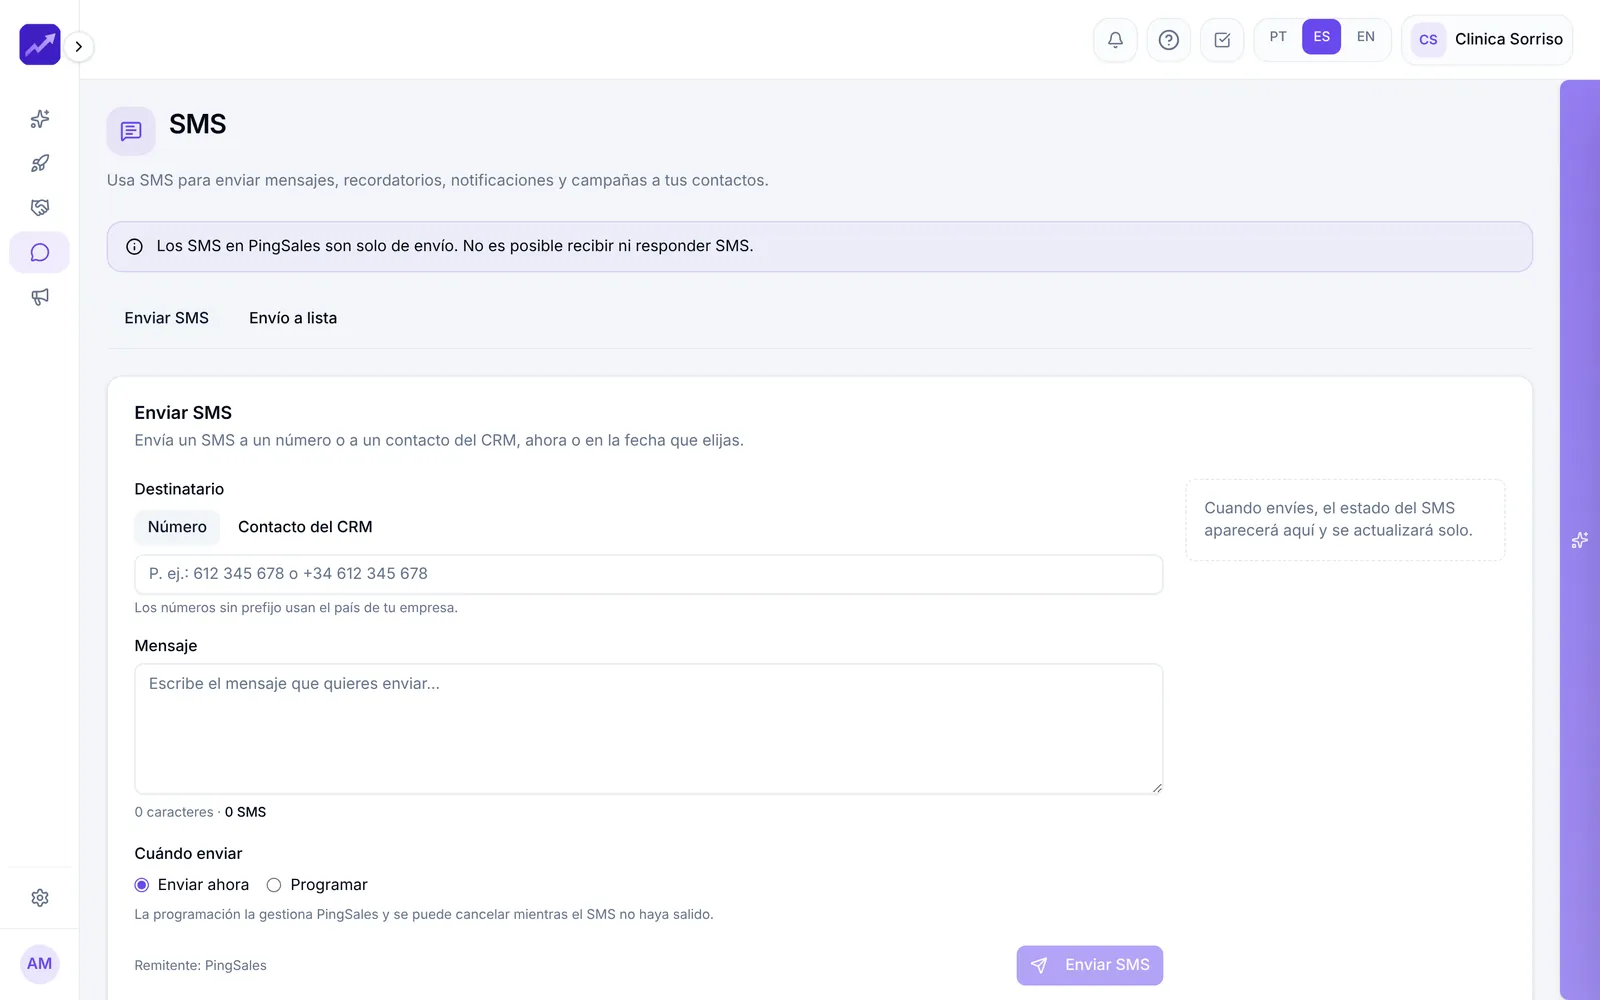The width and height of the screenshot is (1600, 1000).
Task: Open the Clinica Sorriso account menu
Action: pos(1487,40)
